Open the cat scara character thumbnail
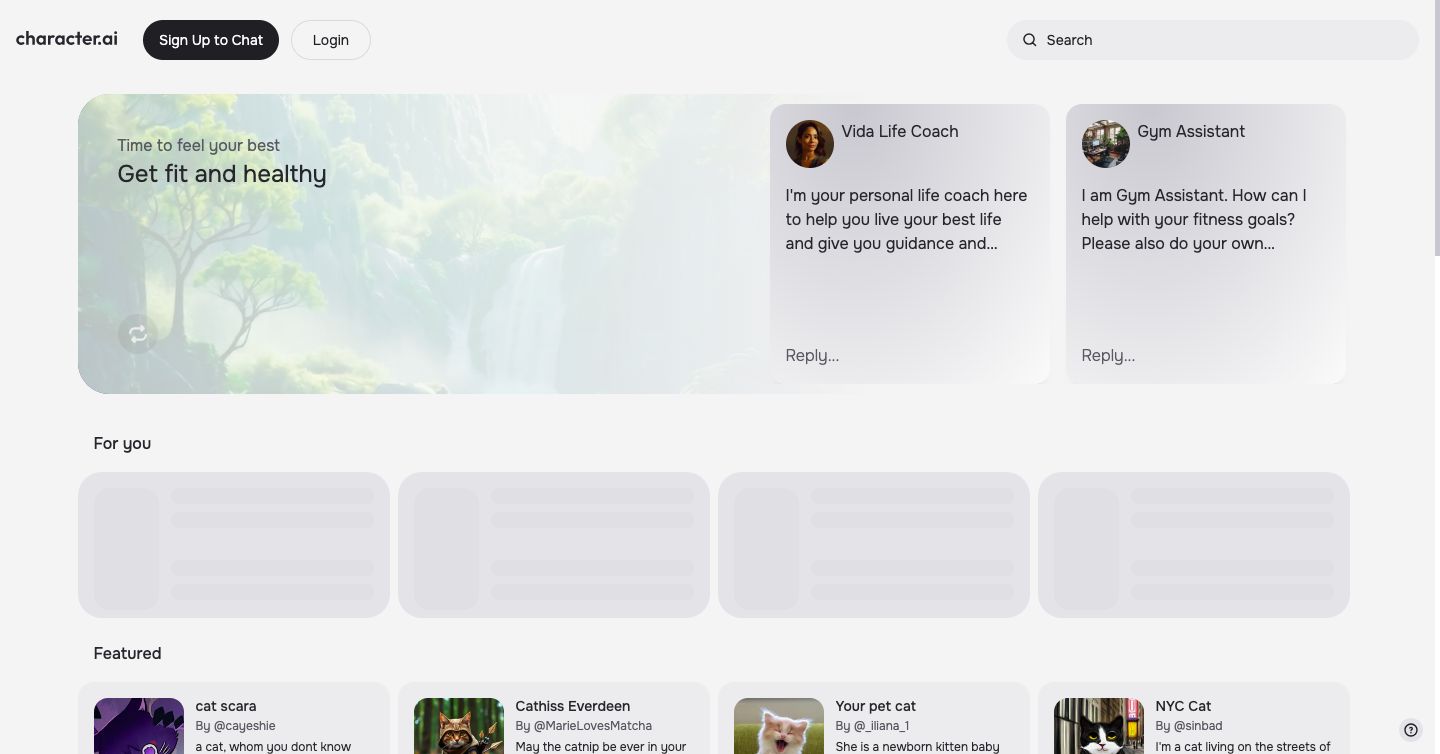 [x=138, y=726]
